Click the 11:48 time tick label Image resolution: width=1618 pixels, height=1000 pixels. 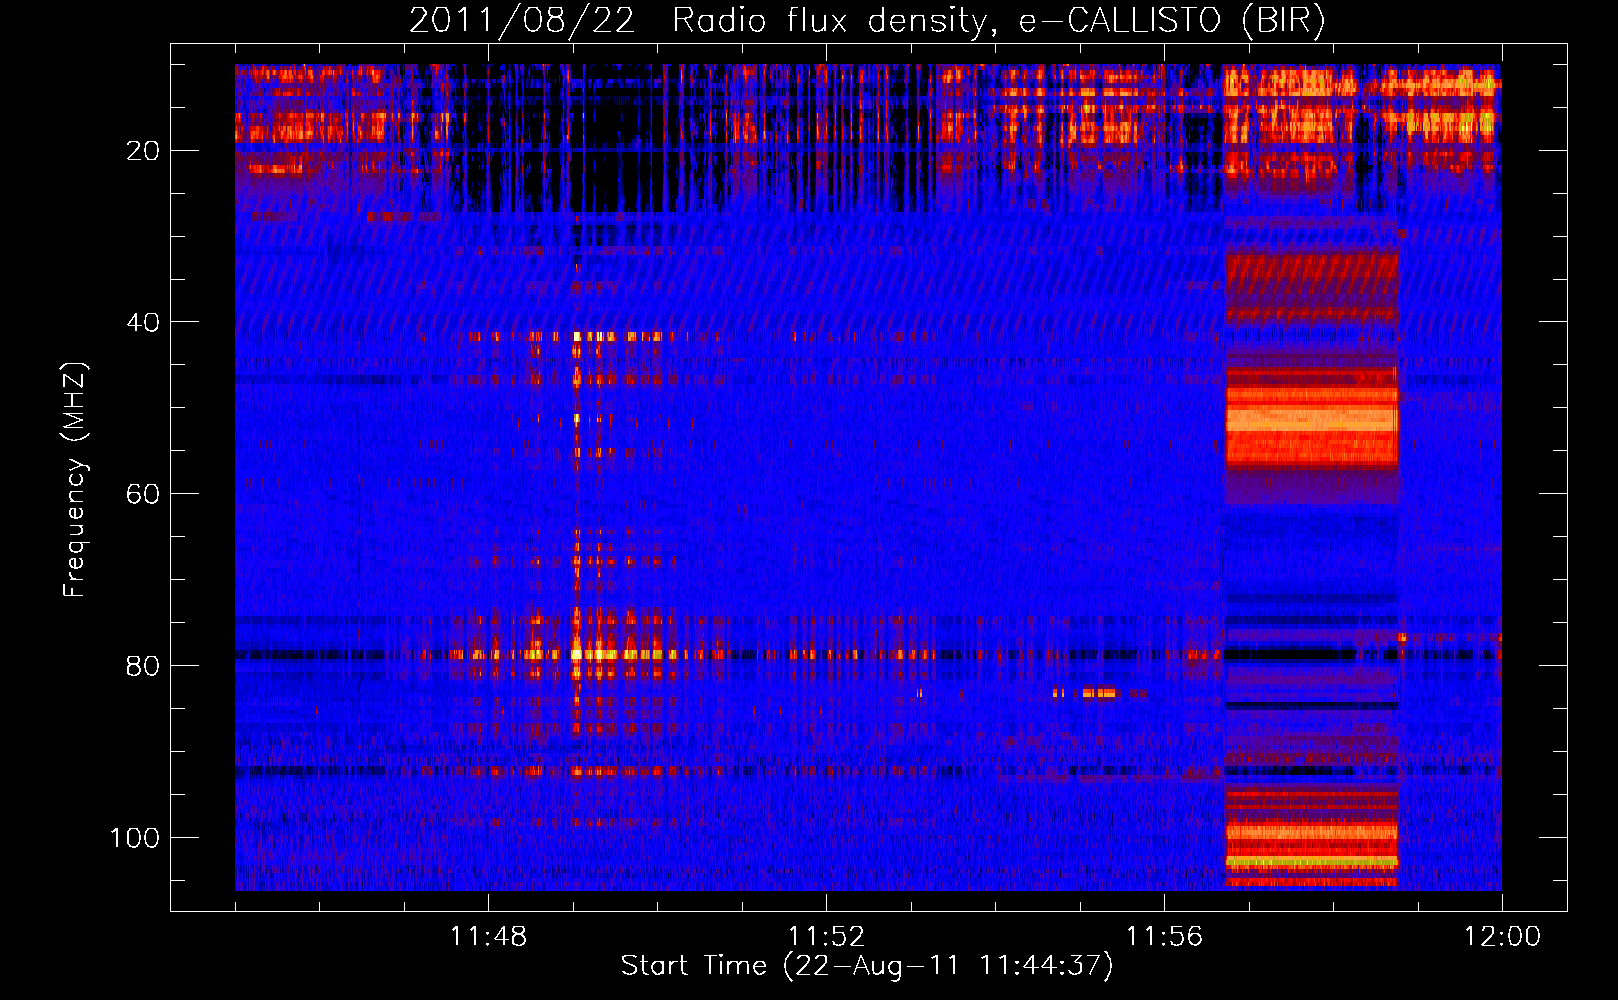[488, 936]
